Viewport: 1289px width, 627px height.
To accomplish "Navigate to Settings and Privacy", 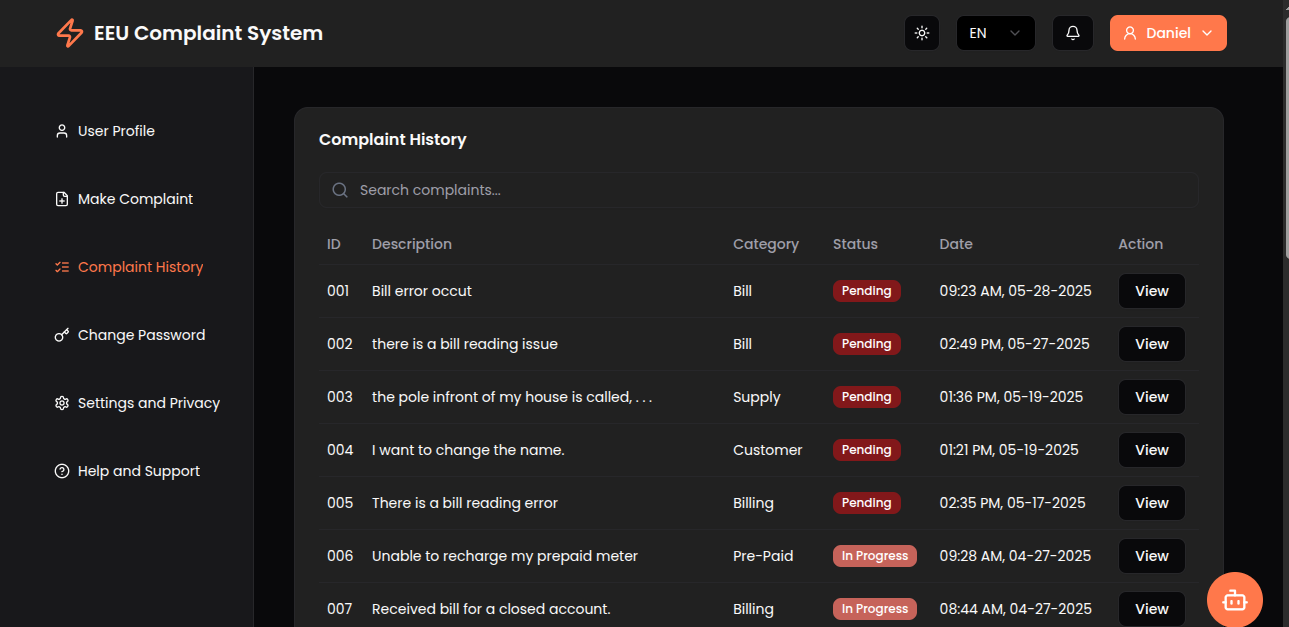I will click(148, 402).
